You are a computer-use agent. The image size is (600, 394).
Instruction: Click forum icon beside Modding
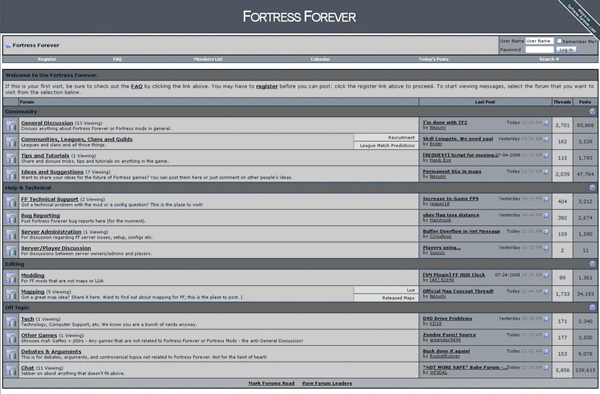[11, 278]
